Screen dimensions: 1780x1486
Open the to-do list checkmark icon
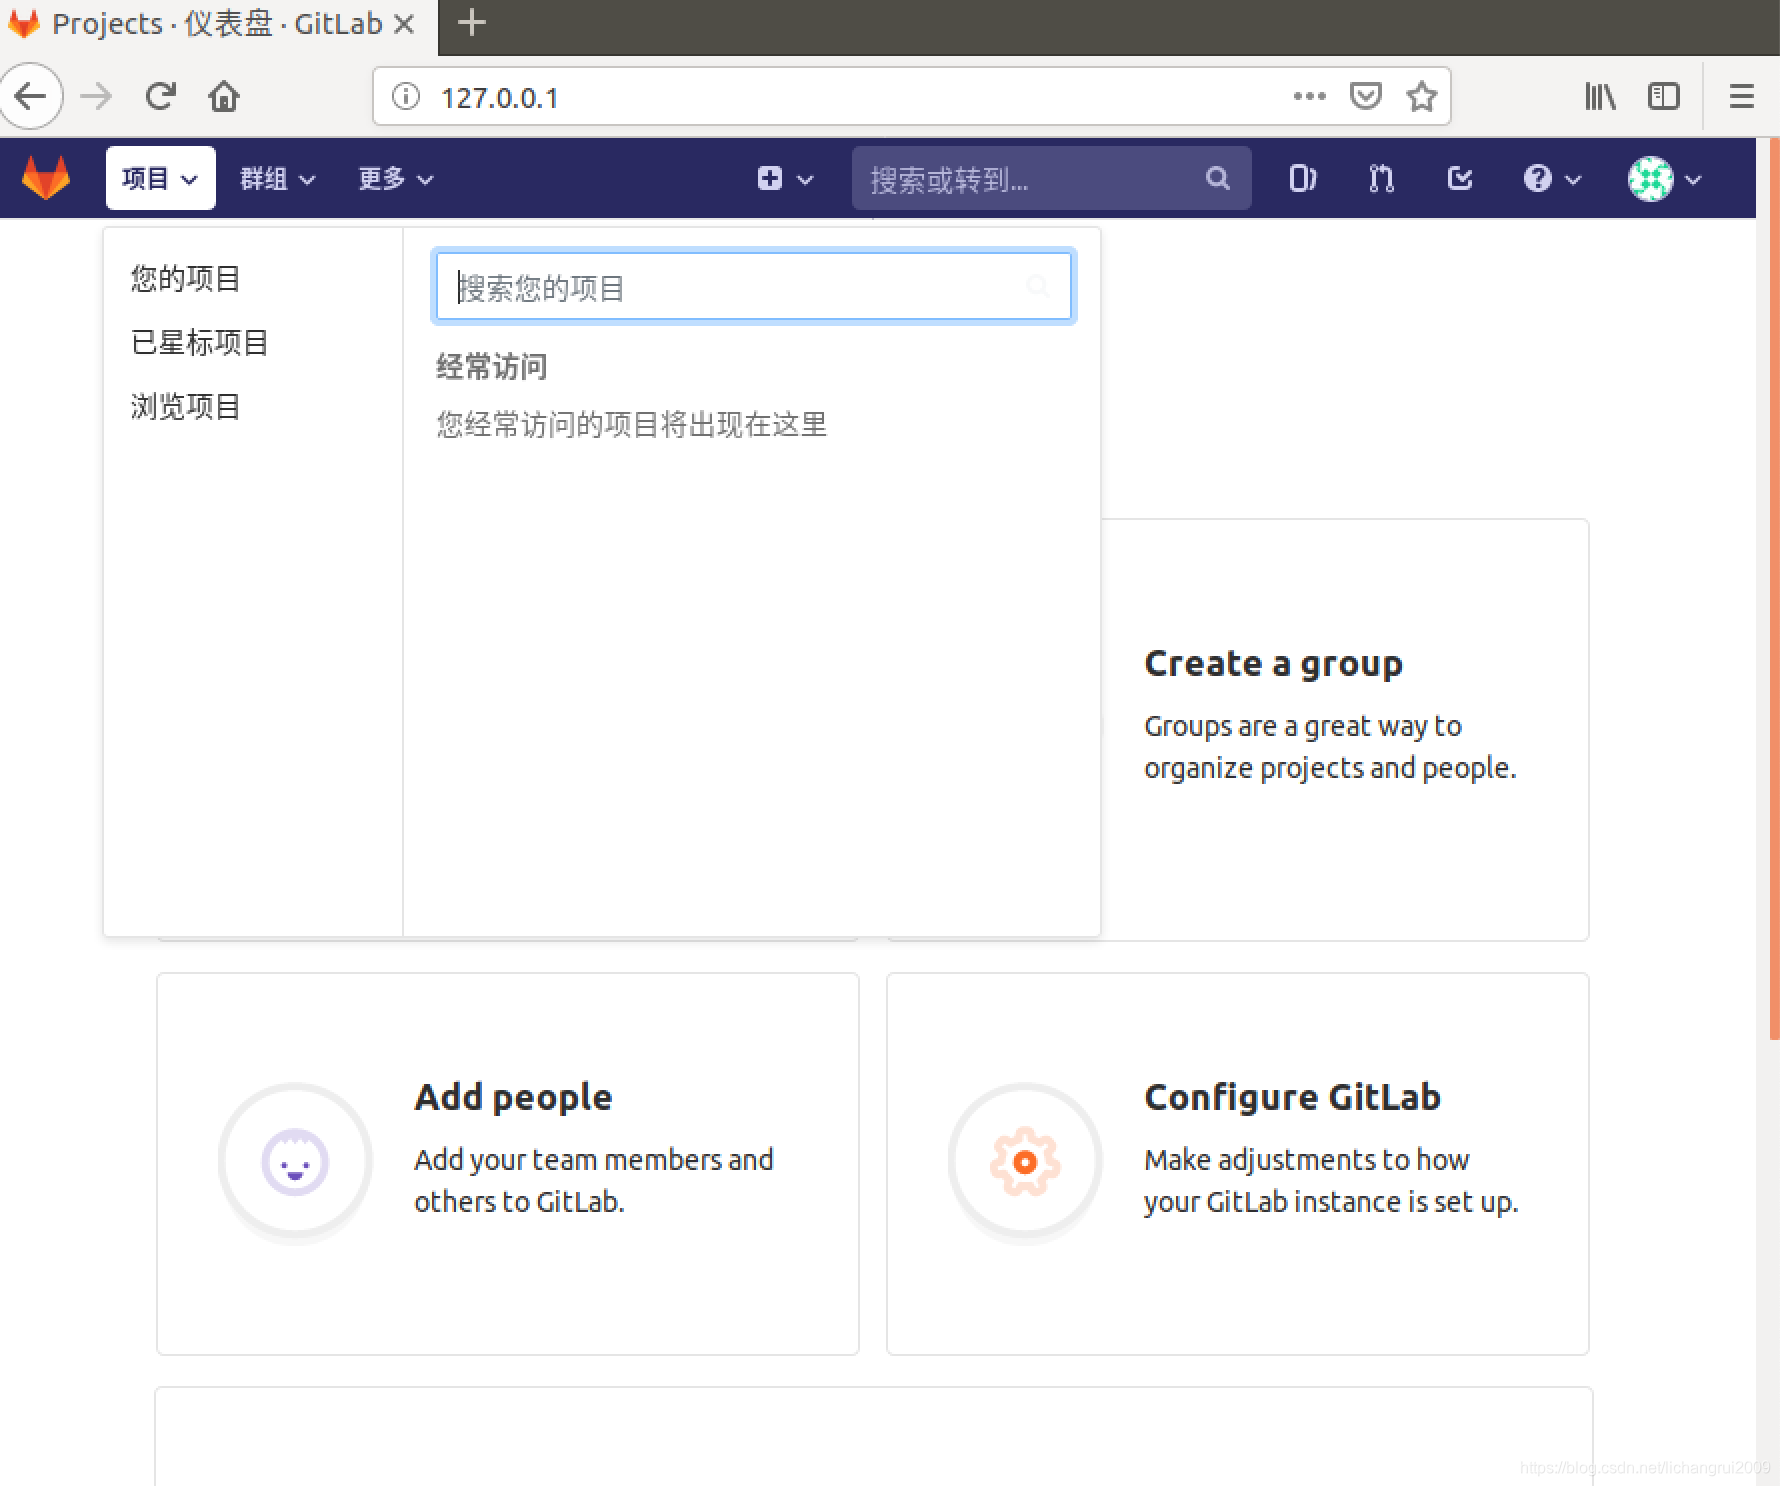coord(1459,178)
